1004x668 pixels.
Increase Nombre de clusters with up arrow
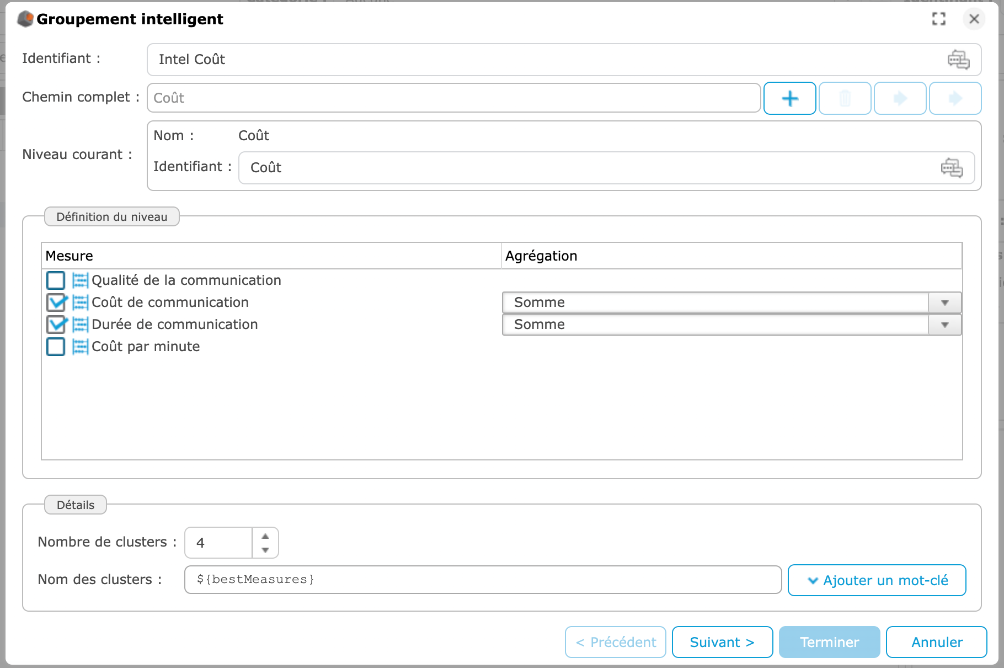(265, 535)
